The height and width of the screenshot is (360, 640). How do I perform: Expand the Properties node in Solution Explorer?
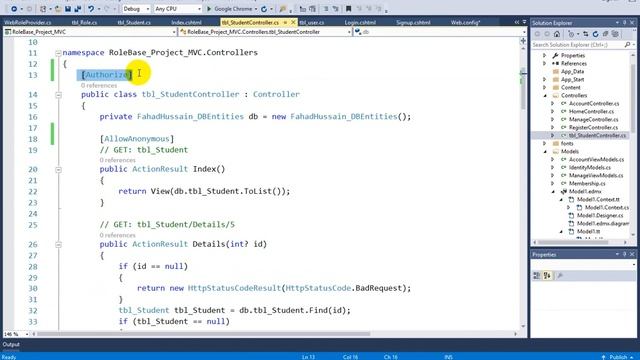pos(544,55)
